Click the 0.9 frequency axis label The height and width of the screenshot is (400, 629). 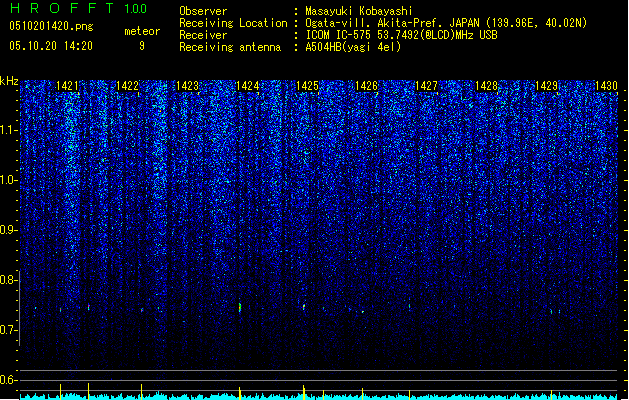tap(8, 230)
